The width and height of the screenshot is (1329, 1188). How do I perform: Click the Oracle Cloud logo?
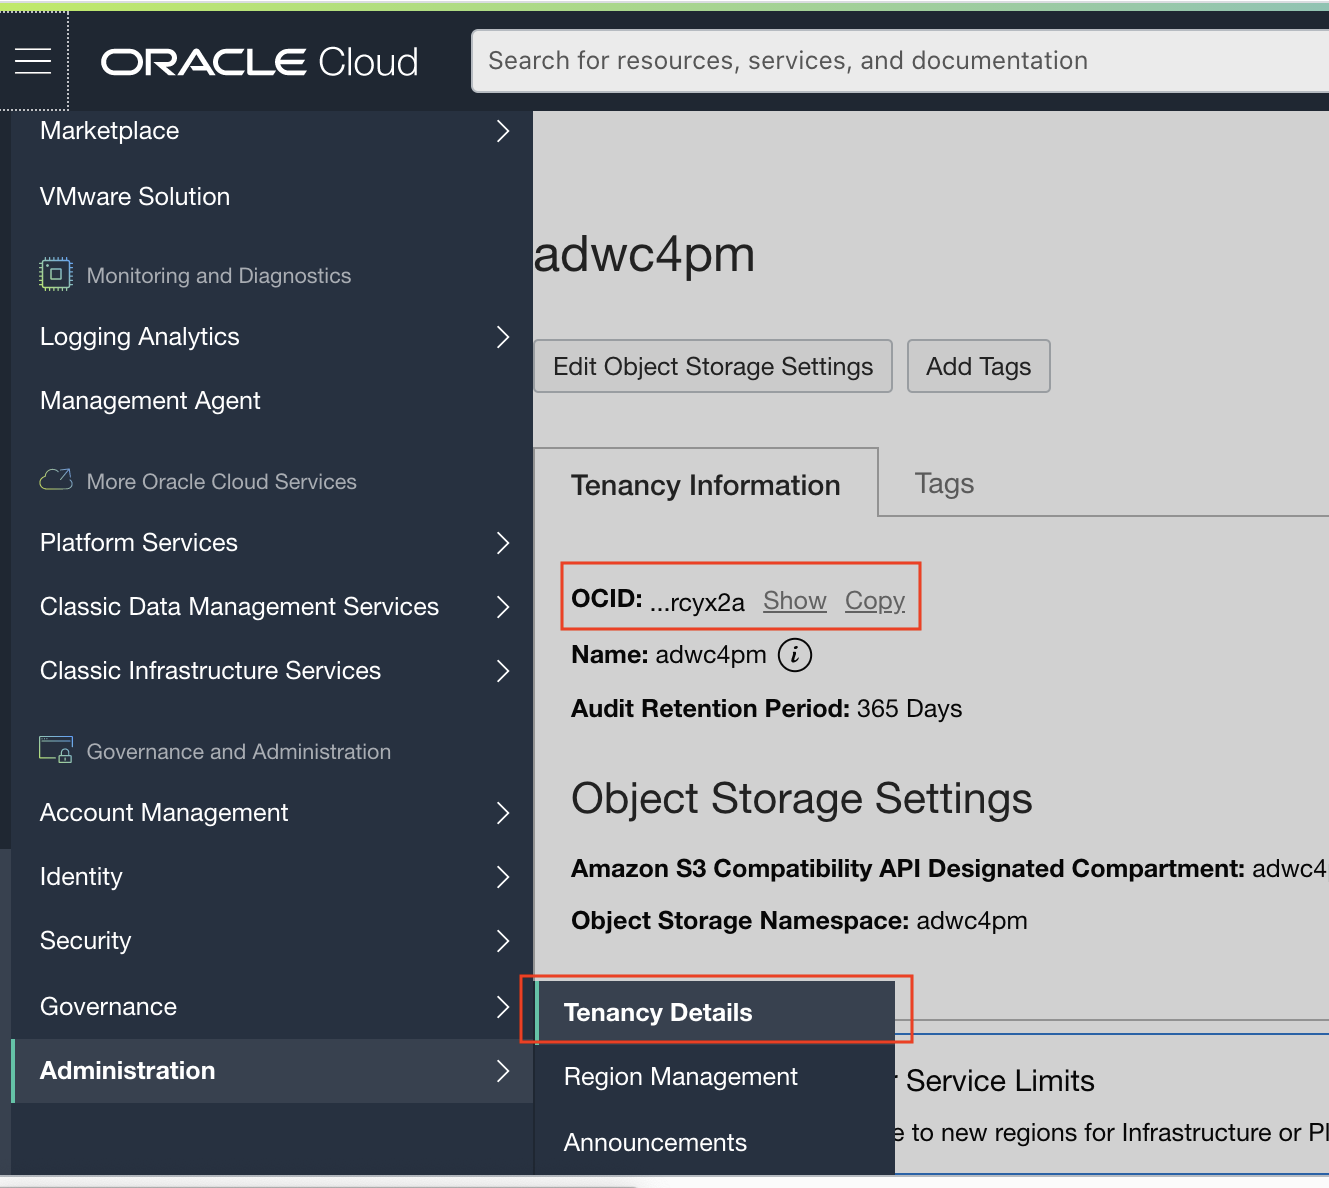[259, 62]
